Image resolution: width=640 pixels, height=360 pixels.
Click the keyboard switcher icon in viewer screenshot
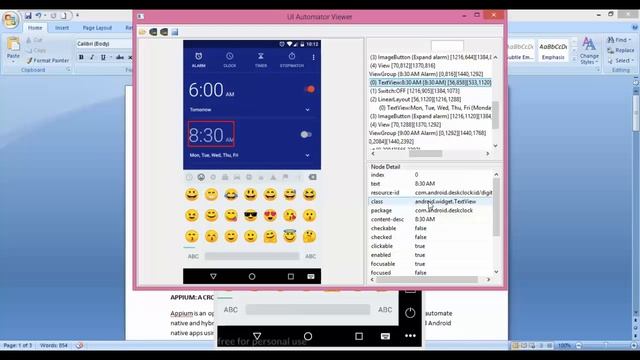pyautogui.click(x=311, y=276)
